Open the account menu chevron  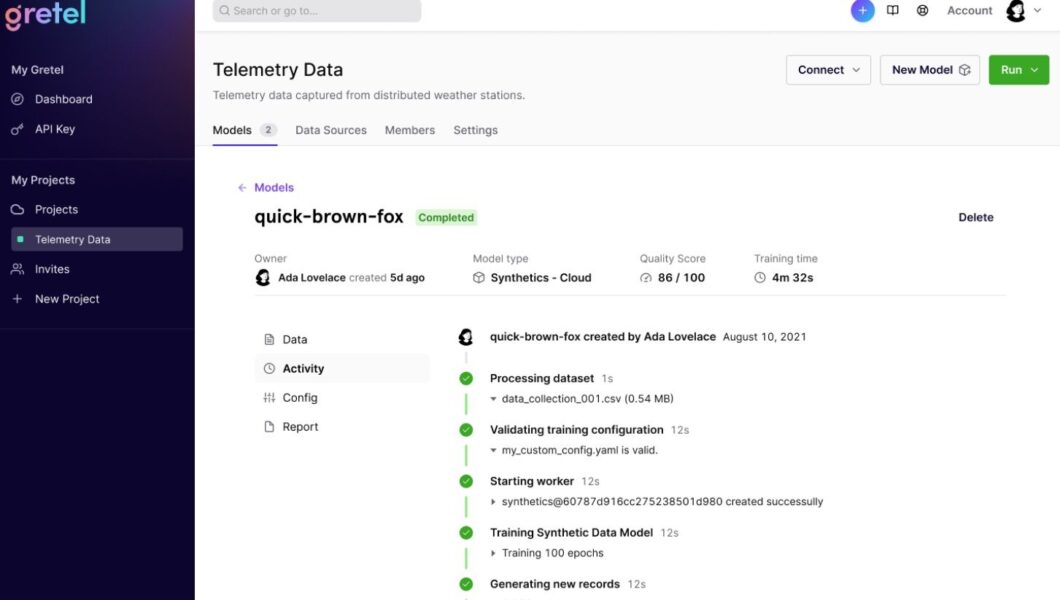pos(1037,11)
